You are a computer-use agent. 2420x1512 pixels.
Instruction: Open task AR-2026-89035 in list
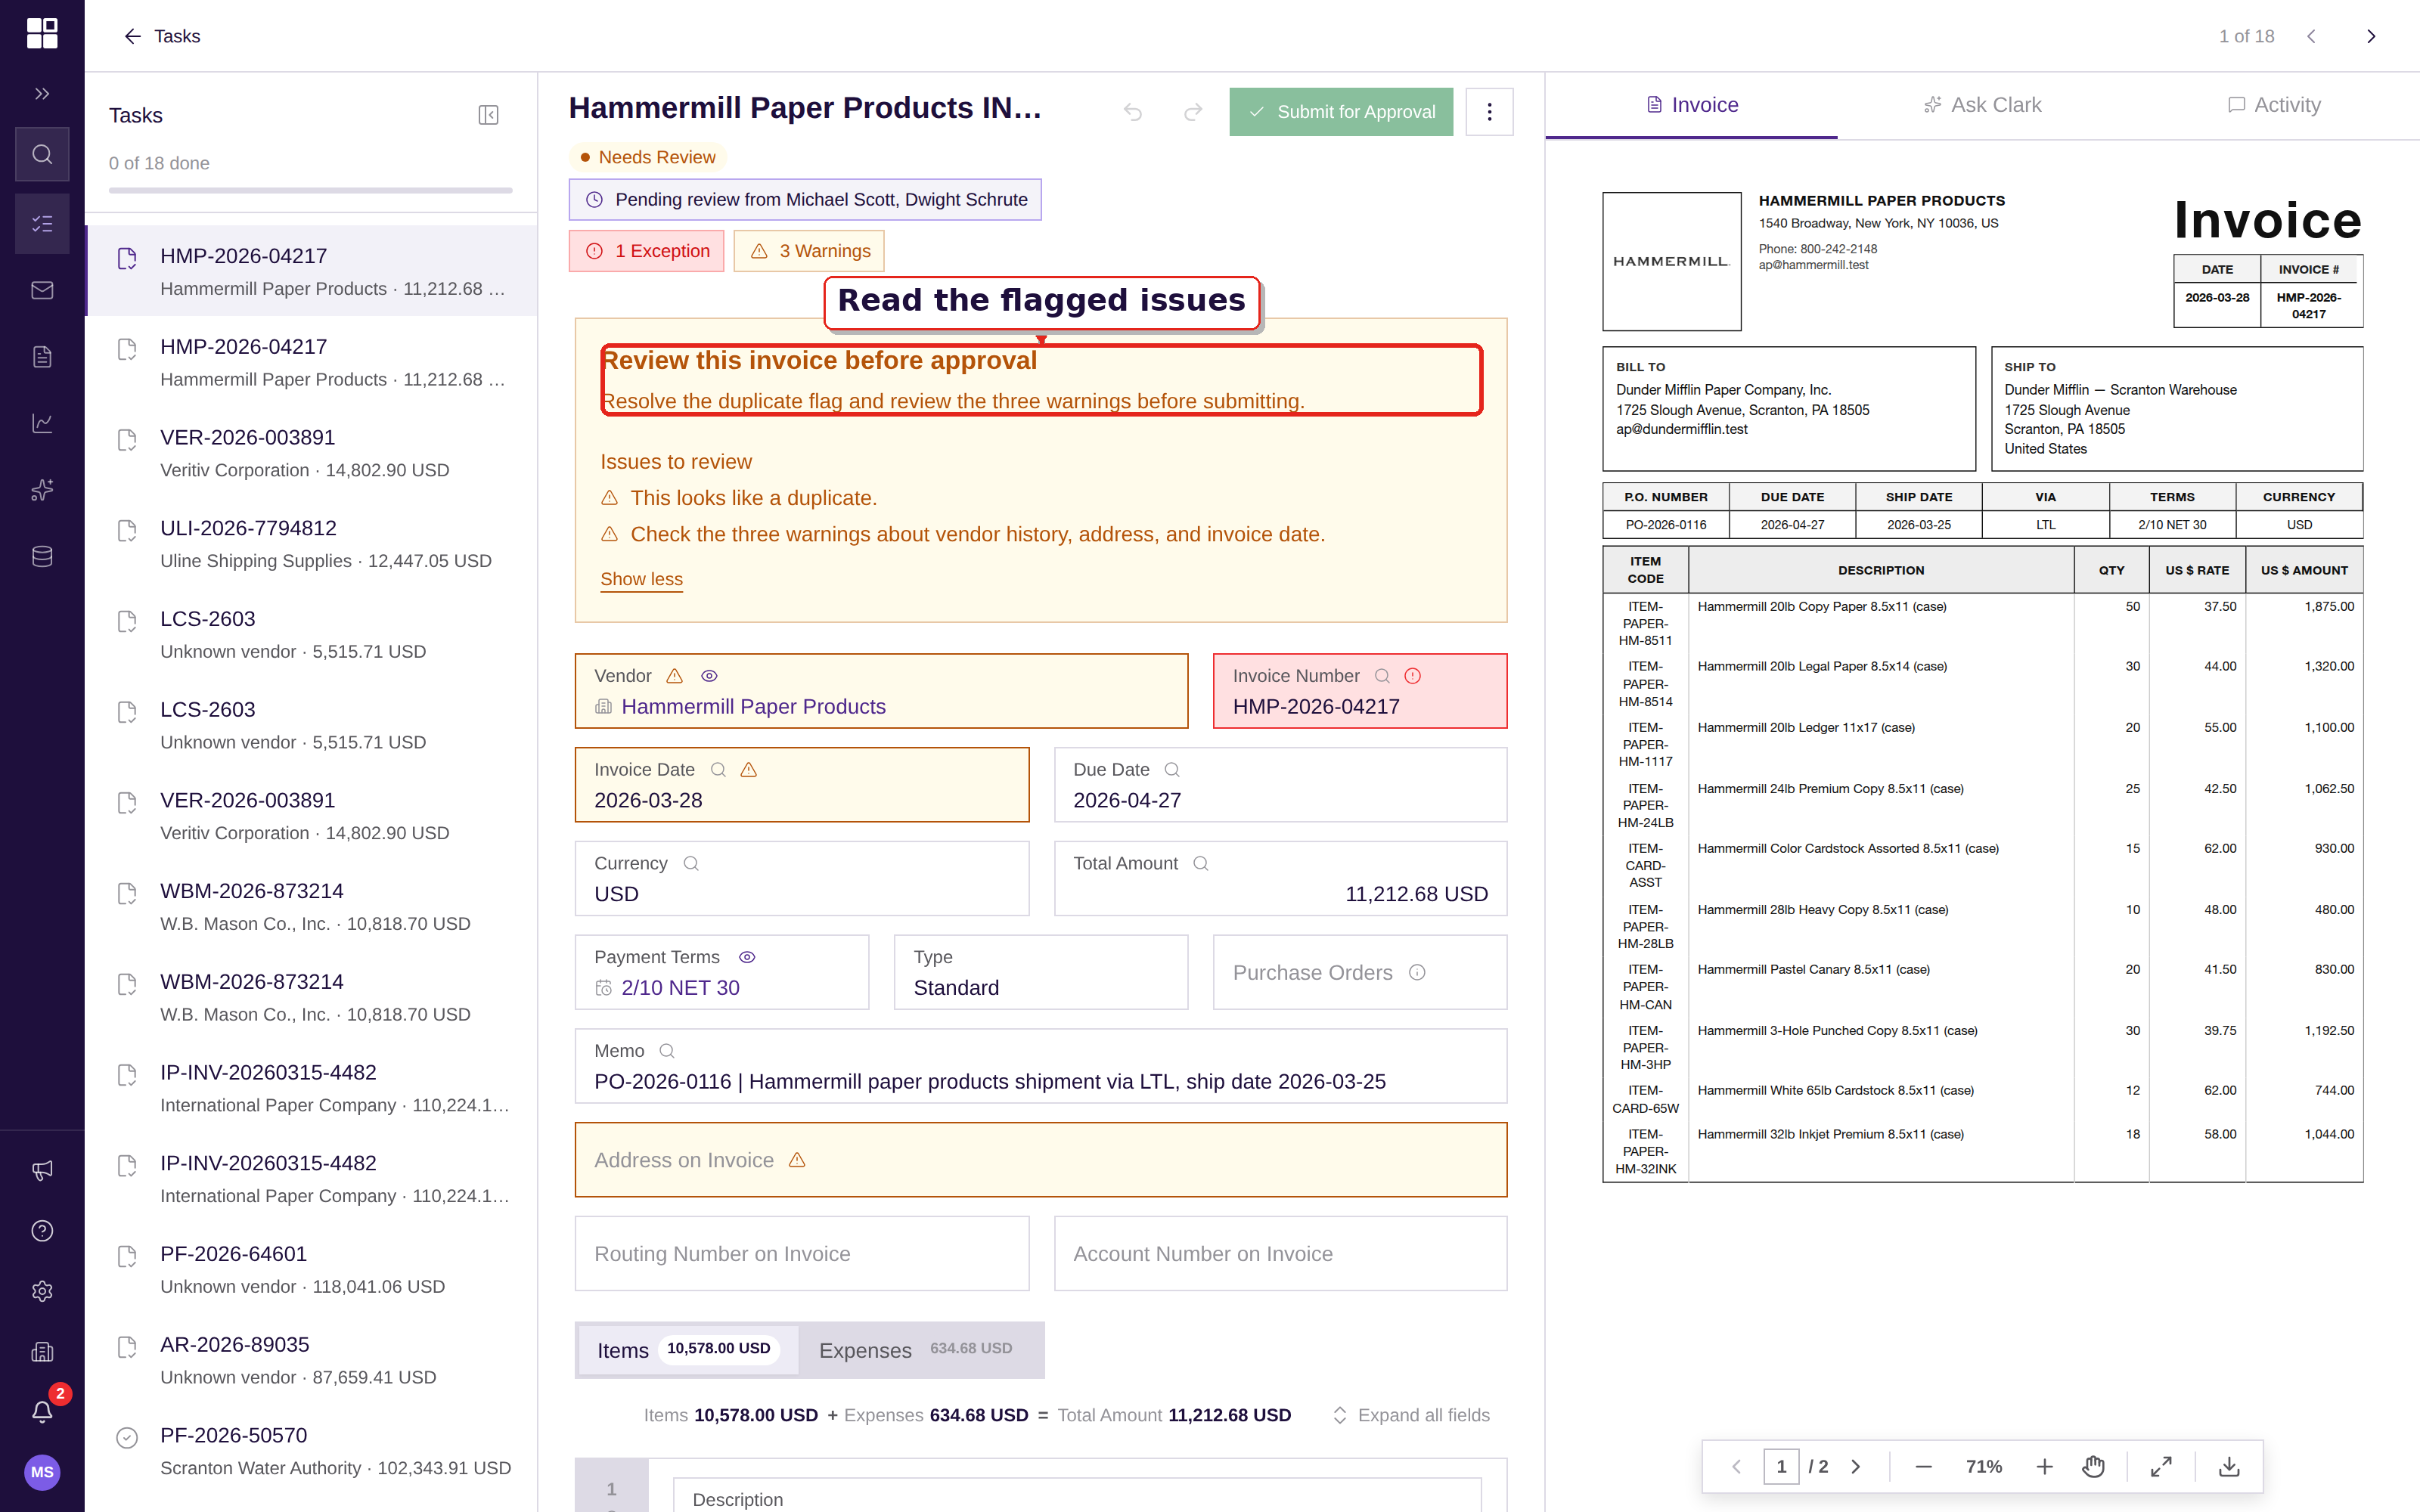point(311,1360)
